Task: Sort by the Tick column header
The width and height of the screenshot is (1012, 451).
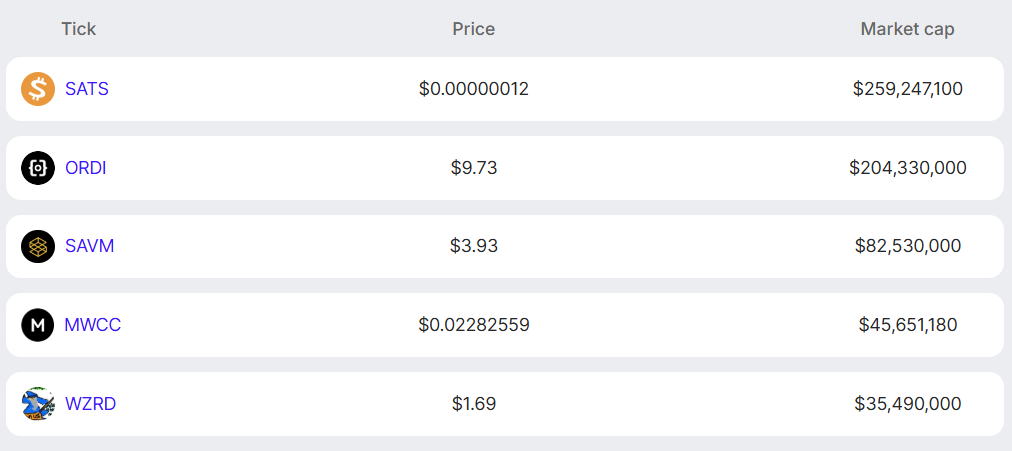Action: tap(79, 29)
